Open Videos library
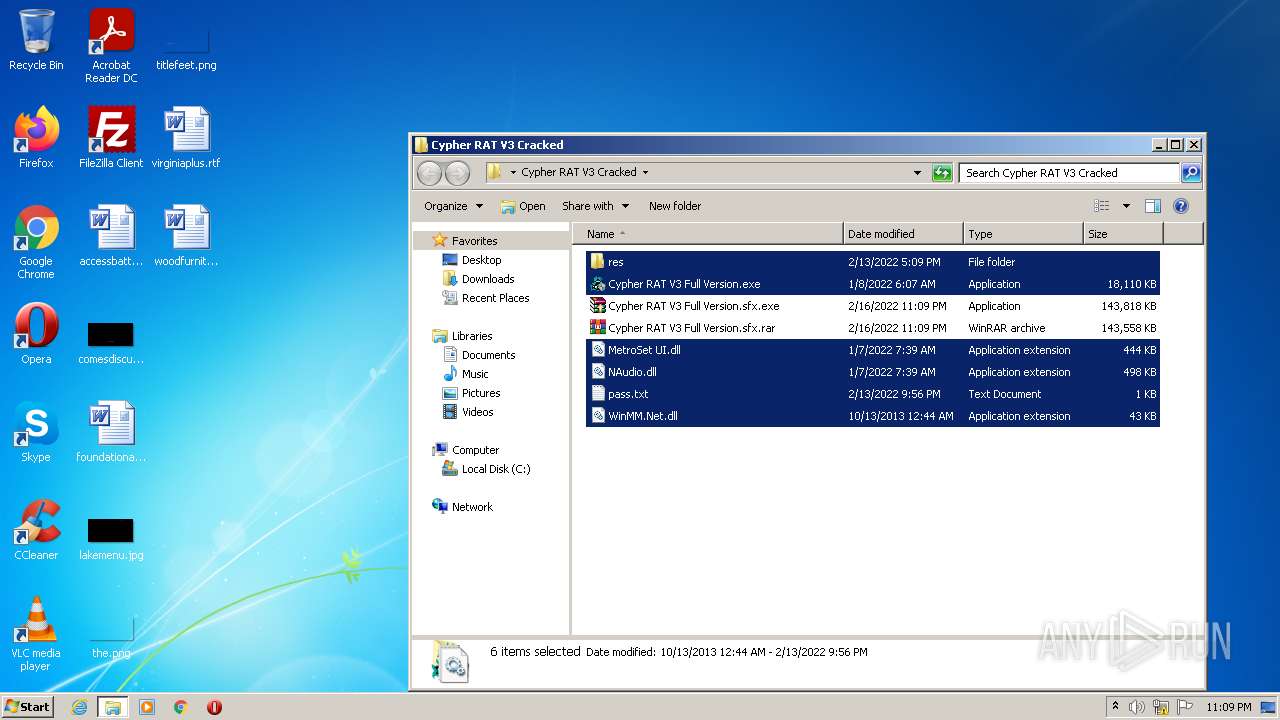This screenshot has width=1280, height=720. [x=477, y=412]
